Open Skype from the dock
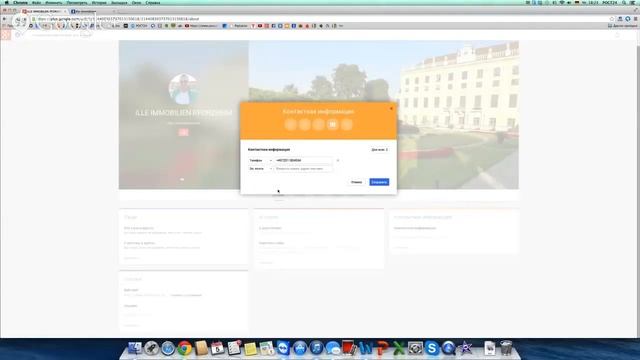Screen dimensions: 640x360 [x=432, y=348]
